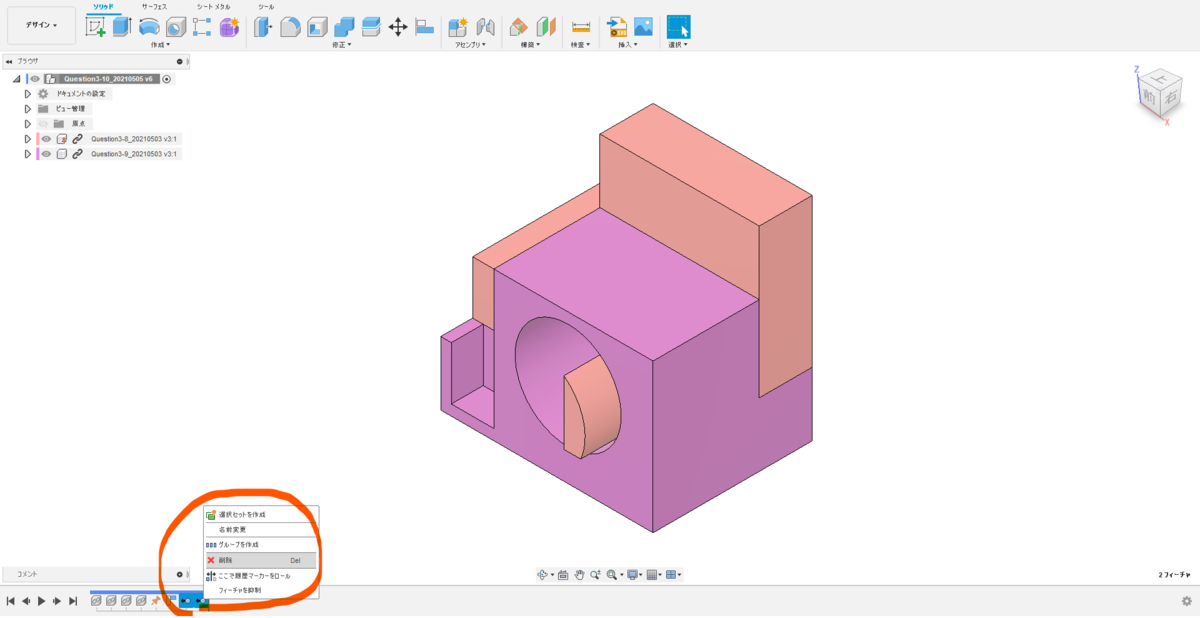The width and height of the screenshot is (1200, 618).
Task: Expand Question3-9_20210503 component node
Action: 28,154
